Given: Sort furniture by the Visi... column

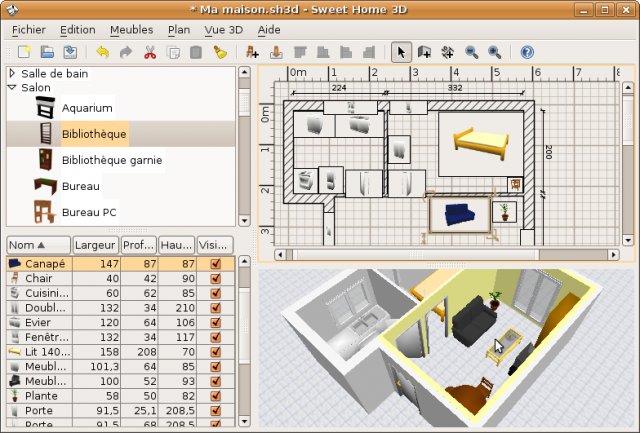Looking at the screenshot, I should pyautogui.click(x=215, y=245).
